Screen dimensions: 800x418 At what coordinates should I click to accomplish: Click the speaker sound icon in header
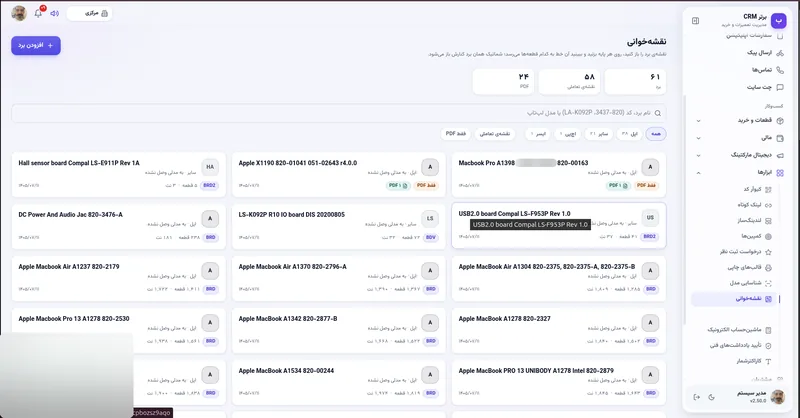(x=55, y=13)
